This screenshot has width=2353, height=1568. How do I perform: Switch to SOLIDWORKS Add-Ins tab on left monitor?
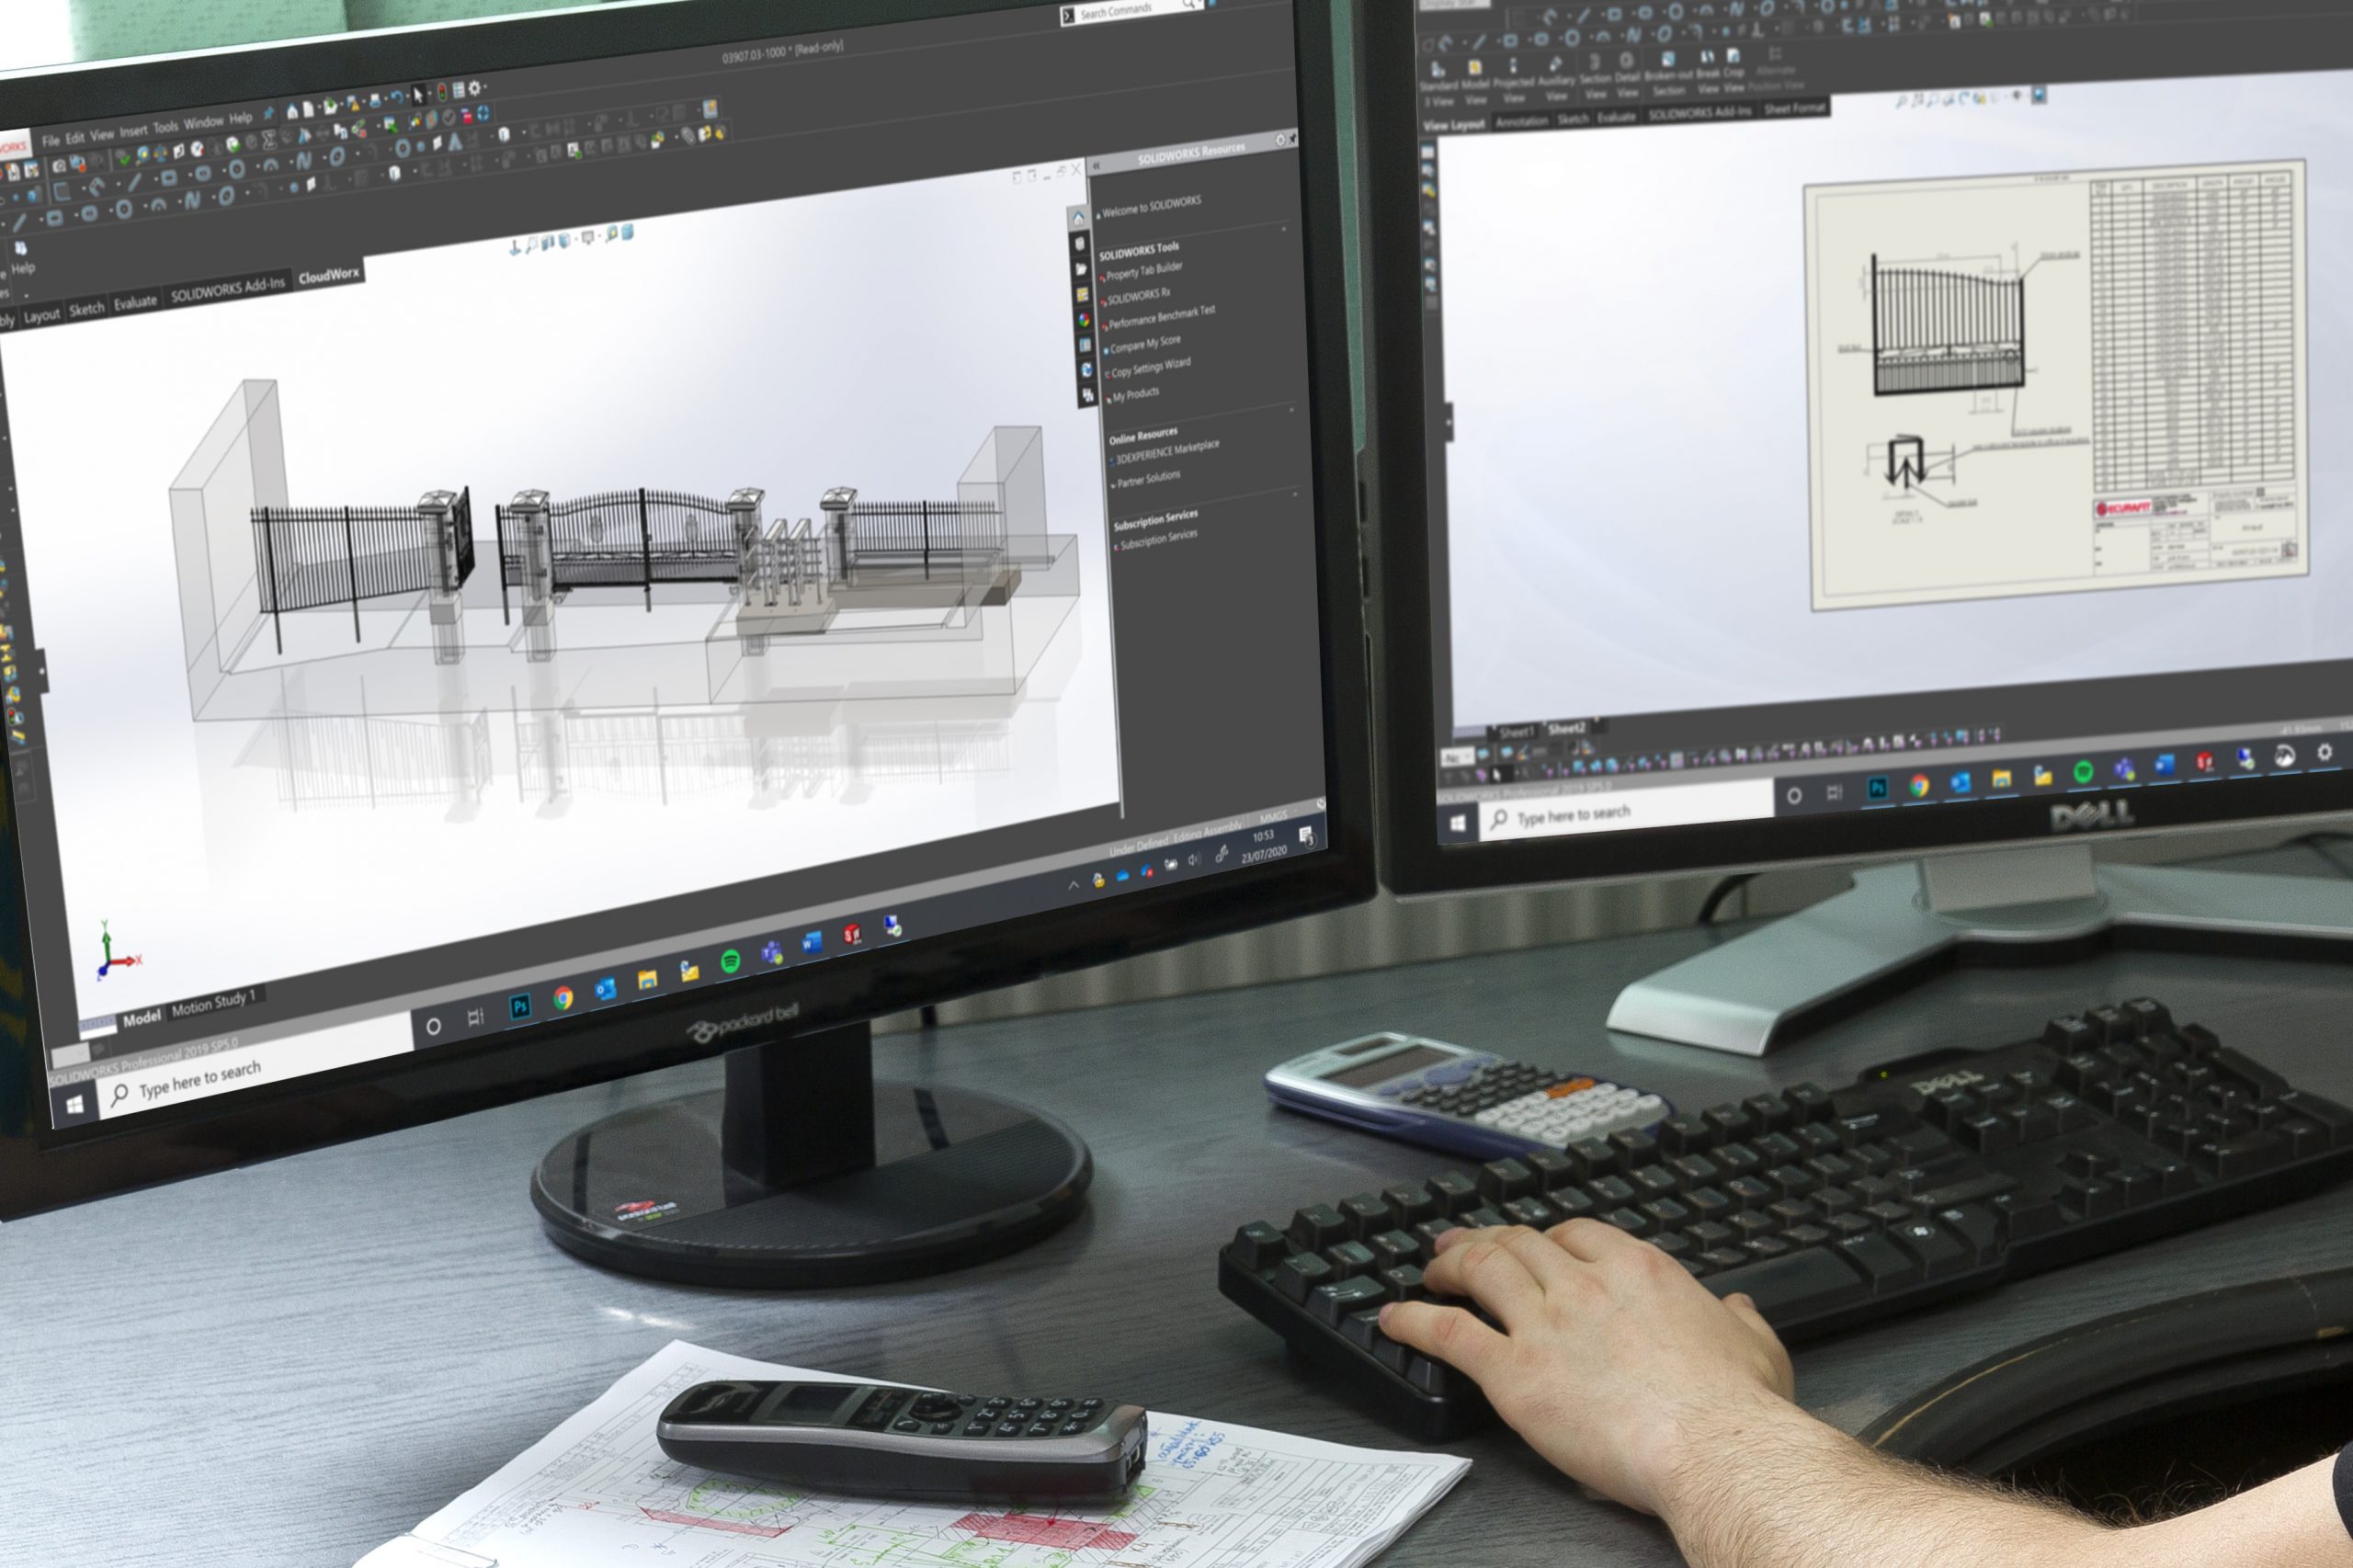tap(228, 289)
